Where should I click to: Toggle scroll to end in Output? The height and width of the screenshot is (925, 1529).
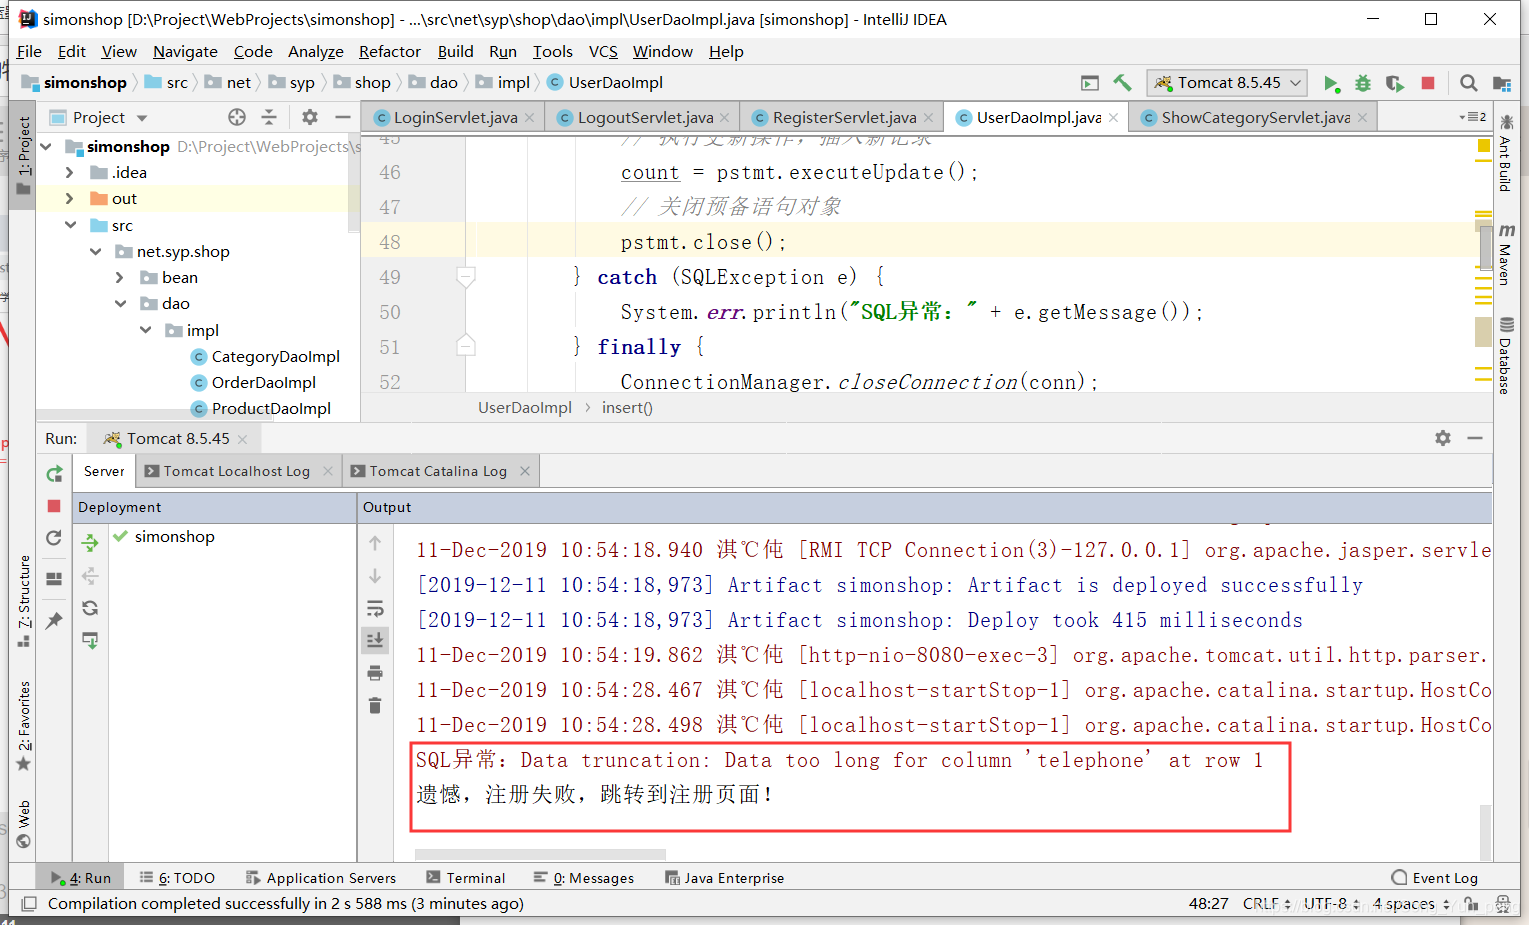pos(375,640)
